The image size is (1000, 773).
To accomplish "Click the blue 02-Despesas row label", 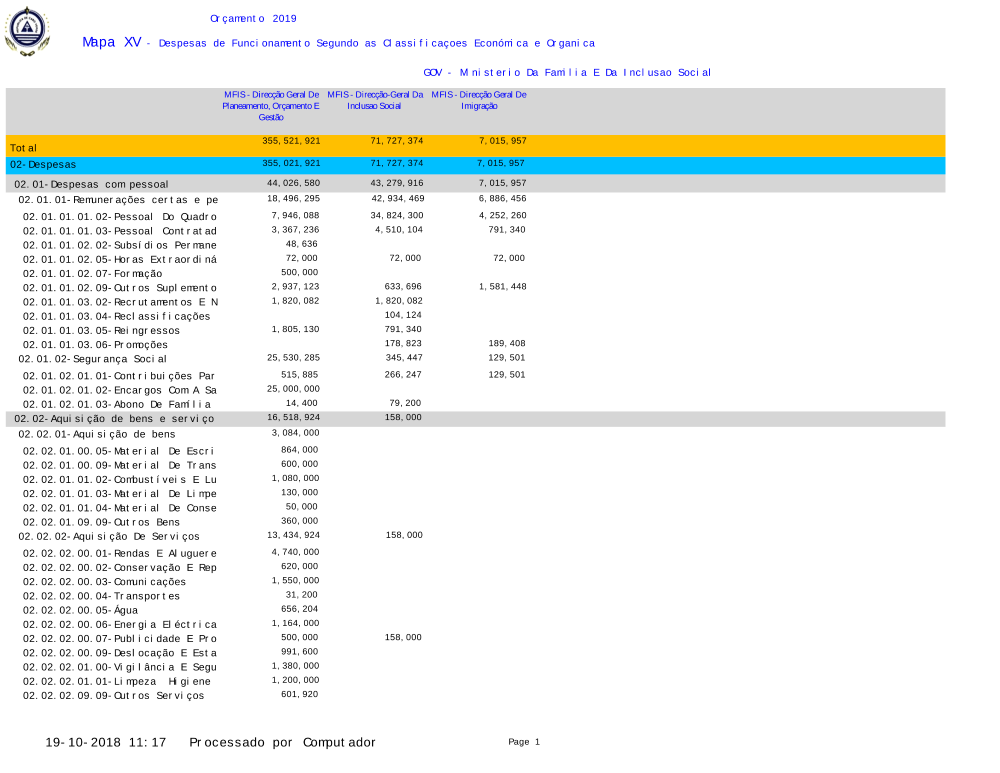I will (x=43, y=164).
